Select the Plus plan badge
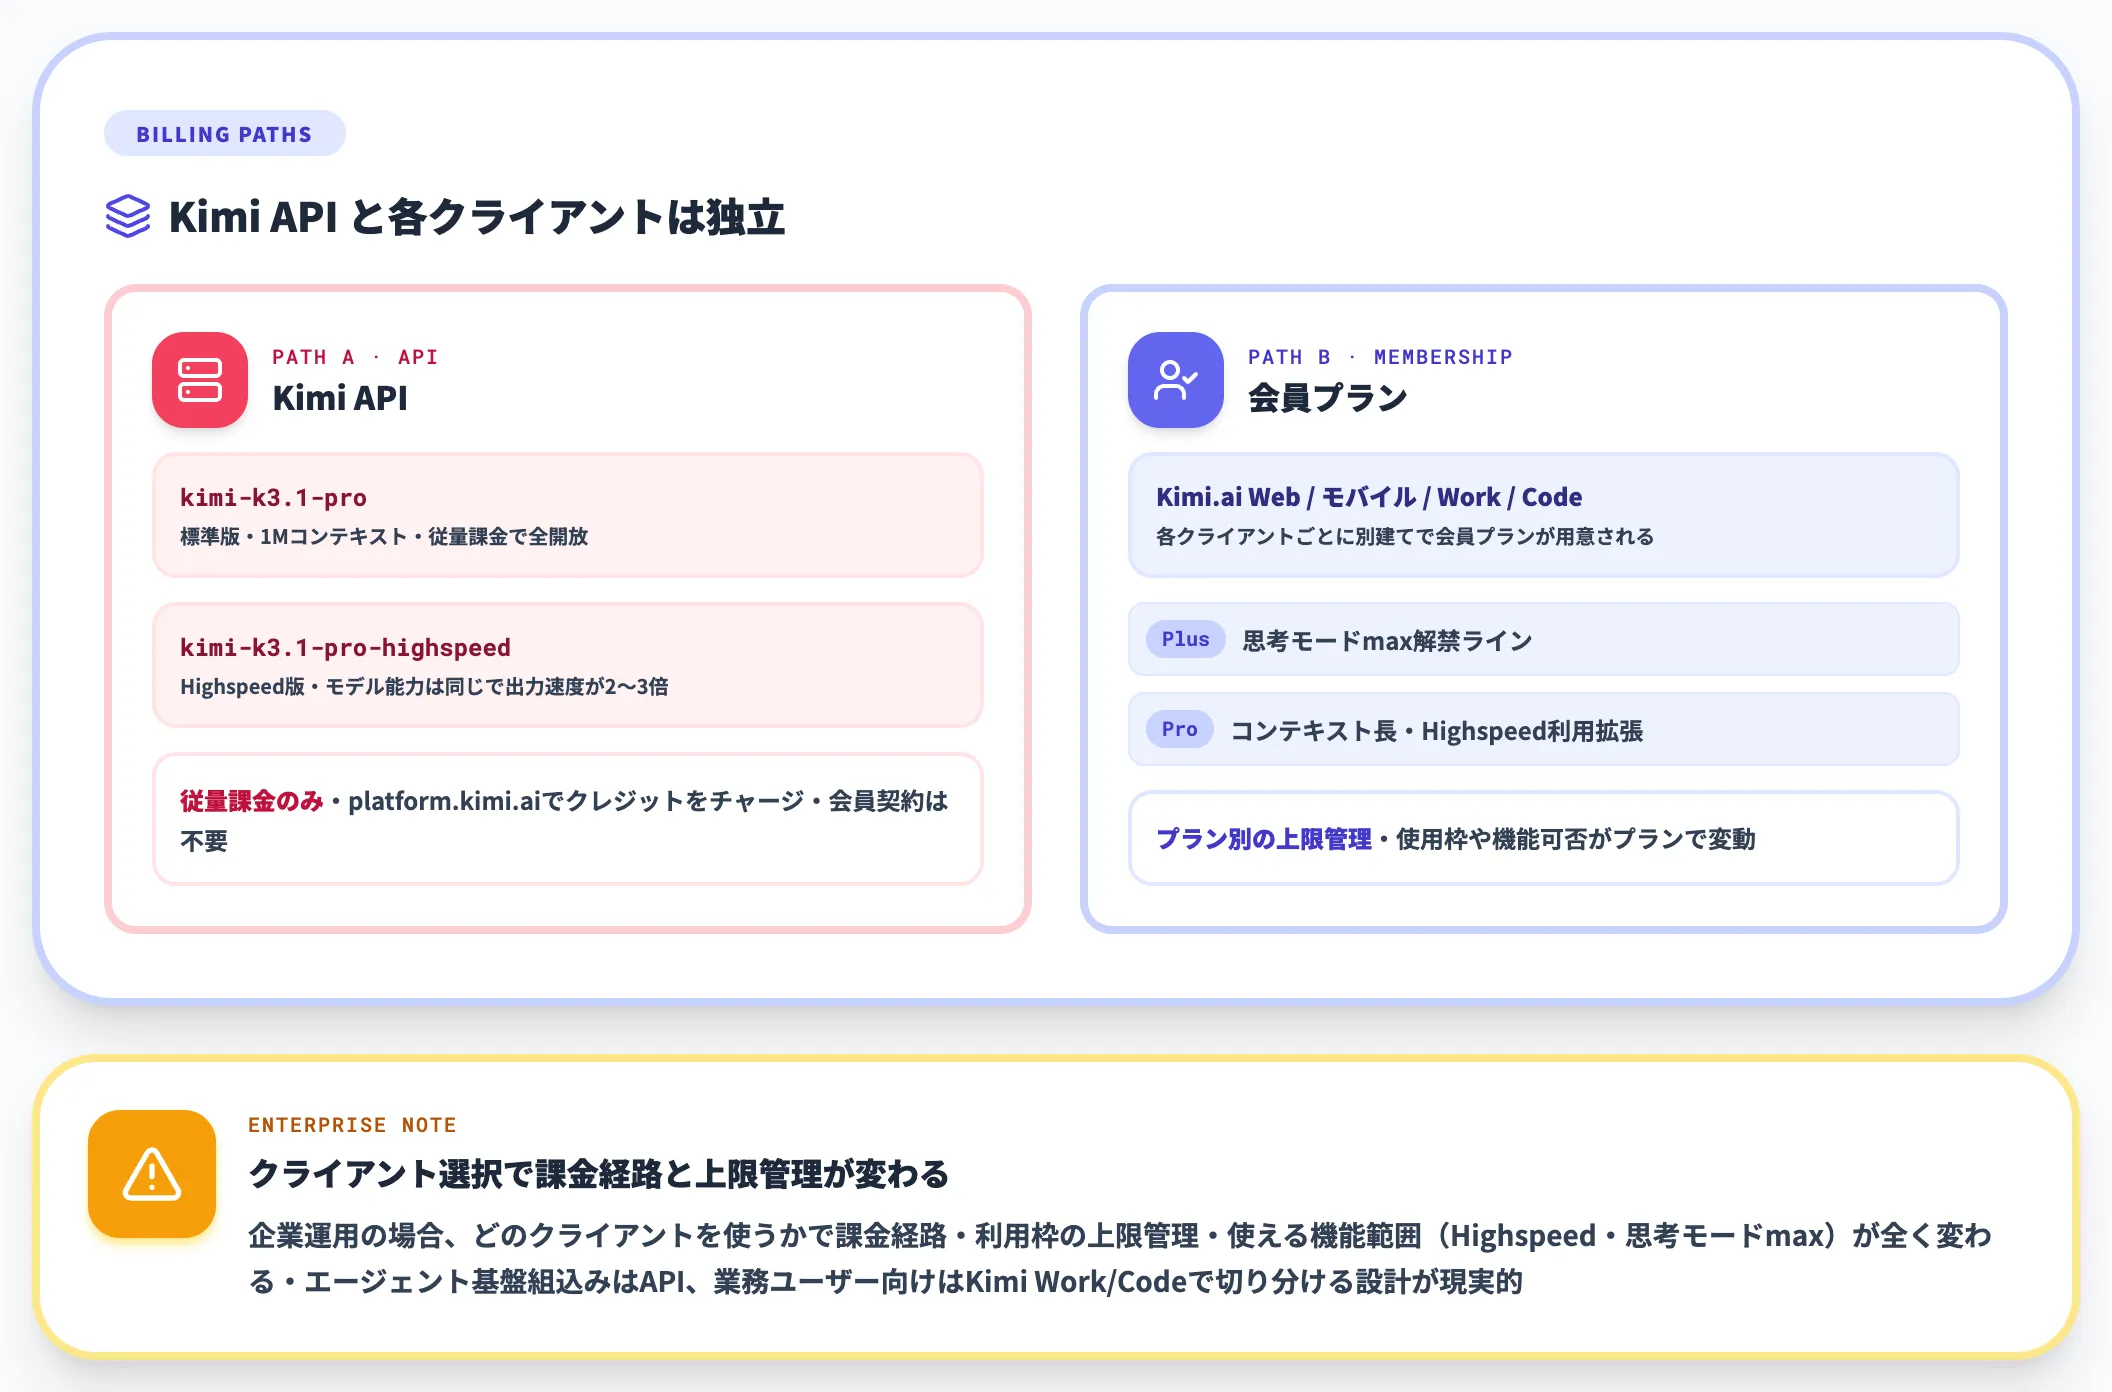 tap(1185, 639)
